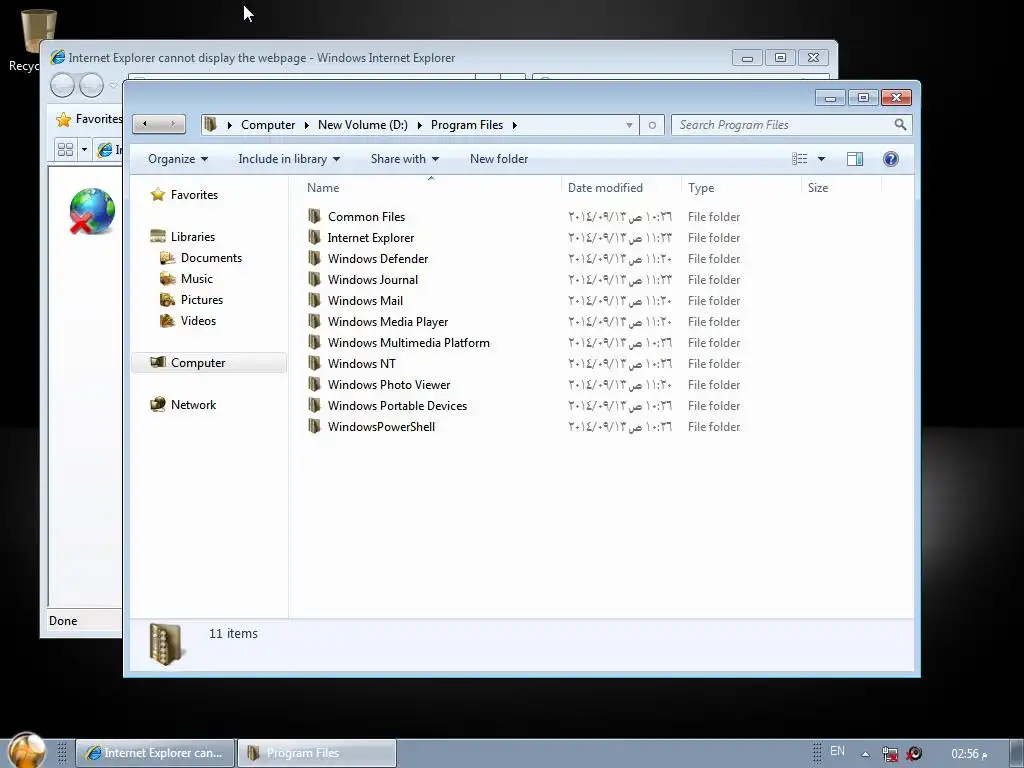Viewport: 1024px width, 768px height.
Task: Go back with the Explorer back arrow
Action: point(145,124)
